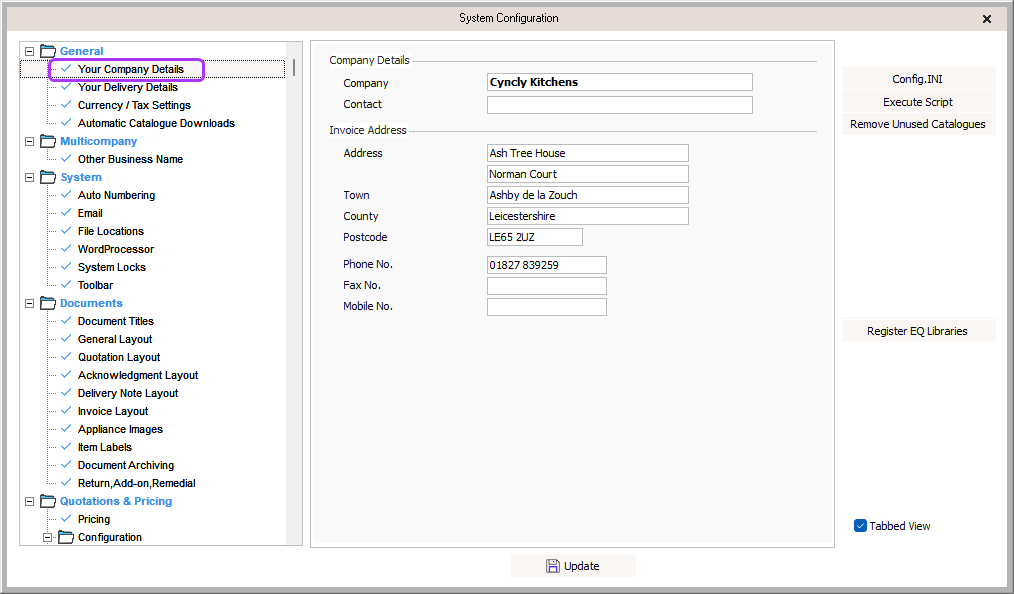The height and width of the screenshot is (594, 1014).
Task: Click checkmark icon beside Toolbar
Action: (66, 285)
